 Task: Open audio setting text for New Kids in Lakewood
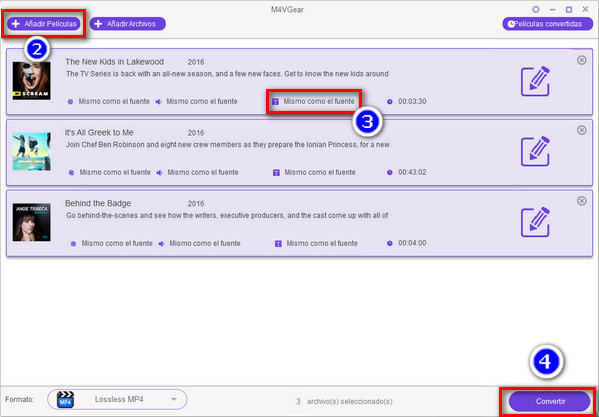click(x=202, y=102)
